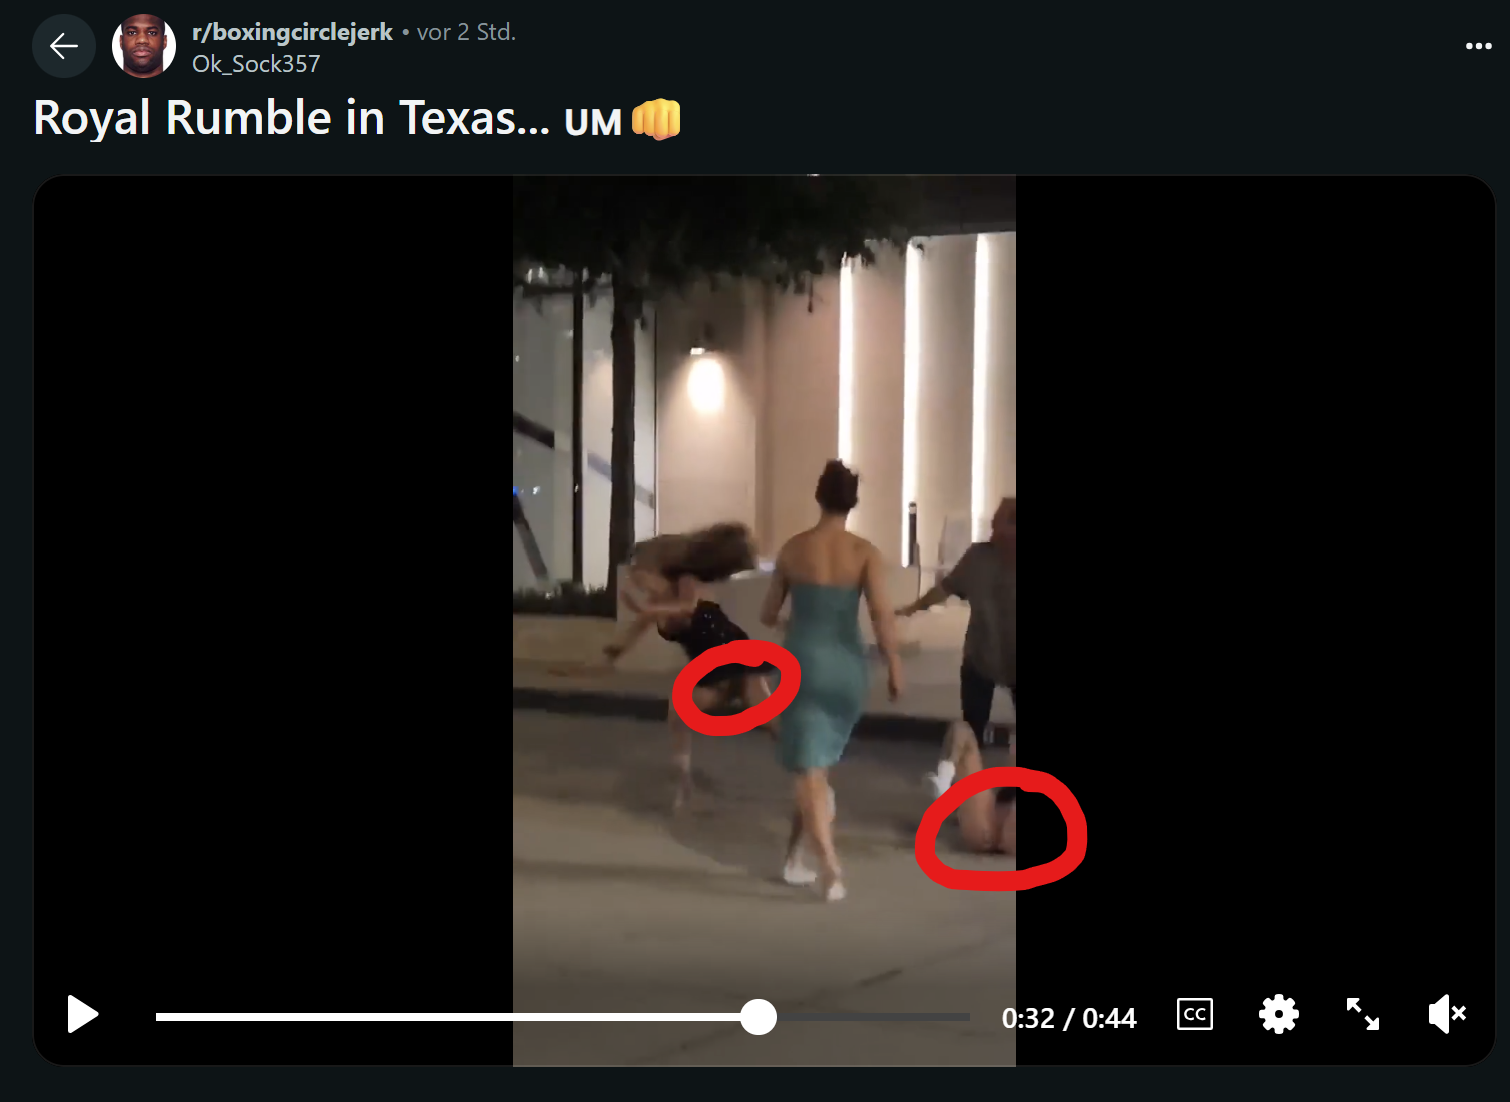This screenshot has width=1510, height=1102.
Task: Open Ok_Sock357 user profile
Action: coord(256,64)
